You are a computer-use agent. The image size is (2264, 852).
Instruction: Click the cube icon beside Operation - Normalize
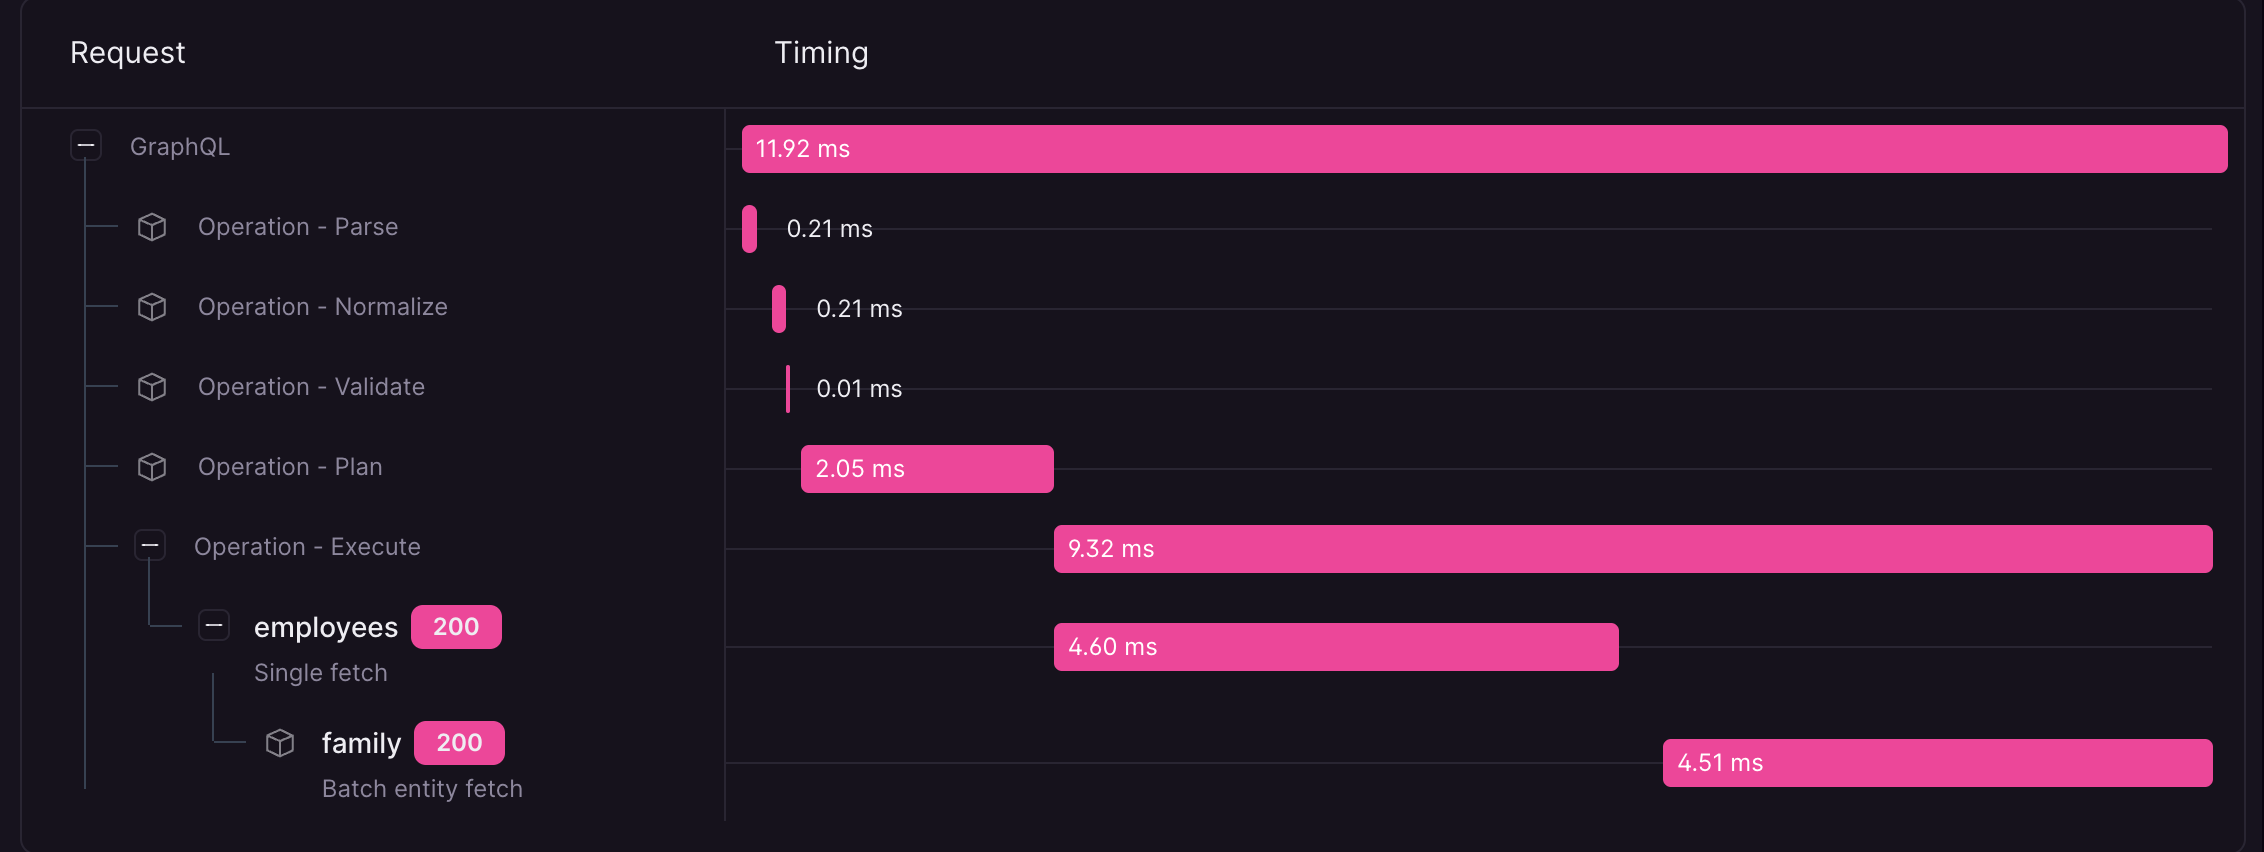152,307
